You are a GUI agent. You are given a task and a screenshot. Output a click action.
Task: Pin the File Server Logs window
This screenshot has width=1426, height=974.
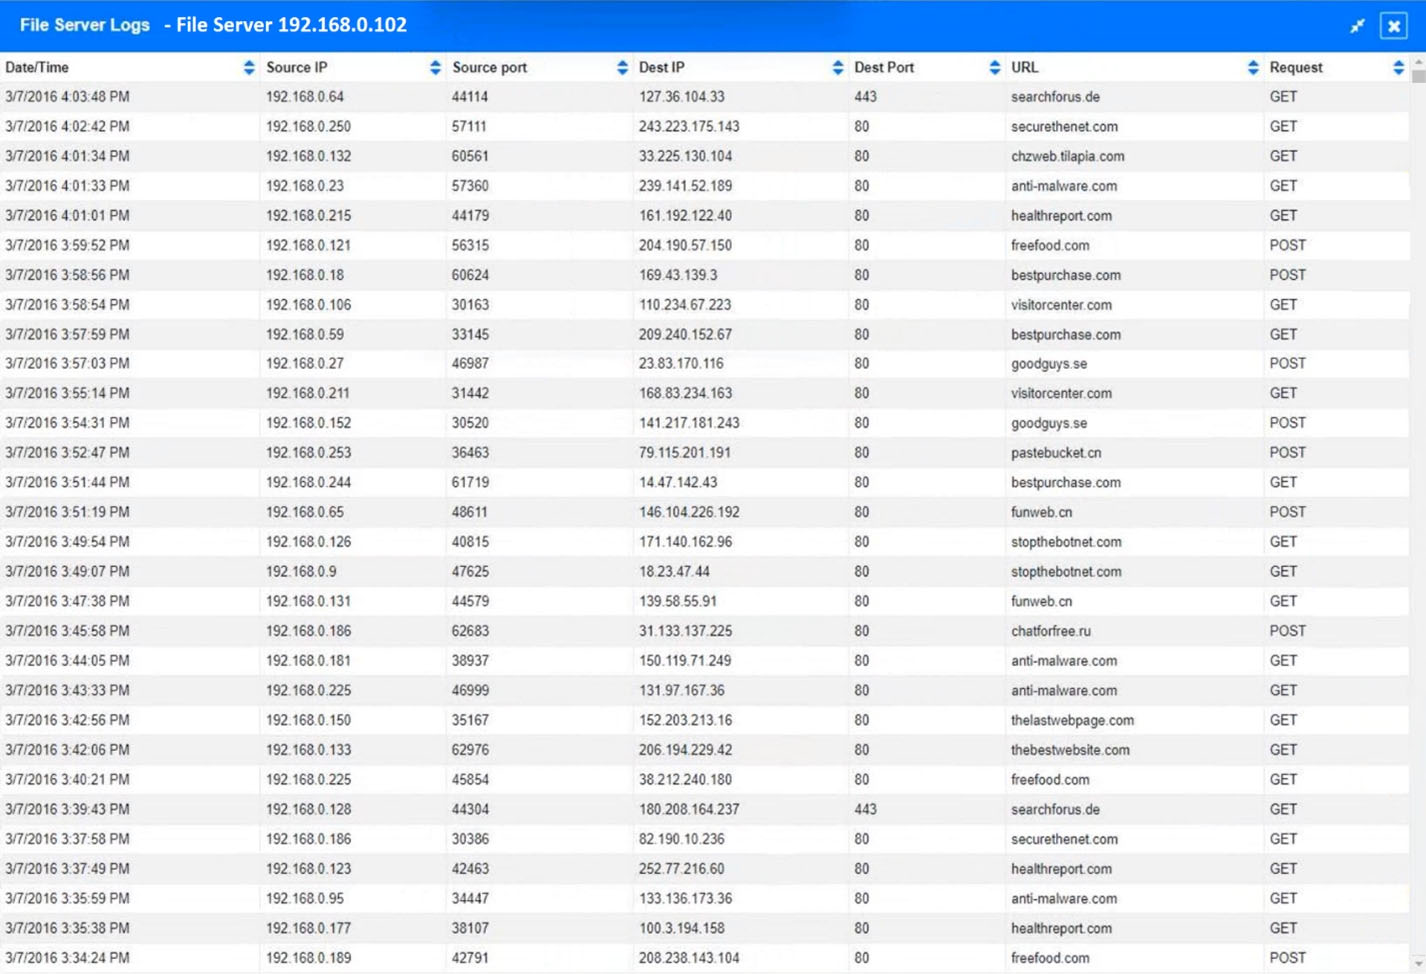coord(1357,26)
